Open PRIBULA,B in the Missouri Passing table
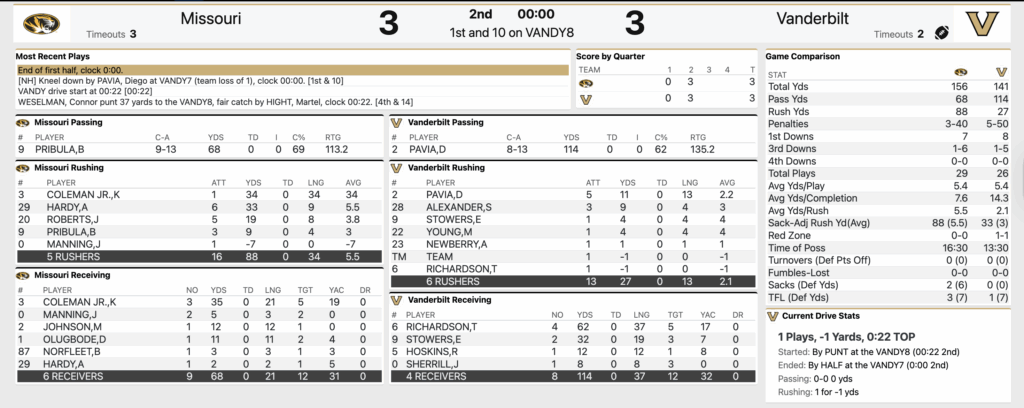 [60, 149]
